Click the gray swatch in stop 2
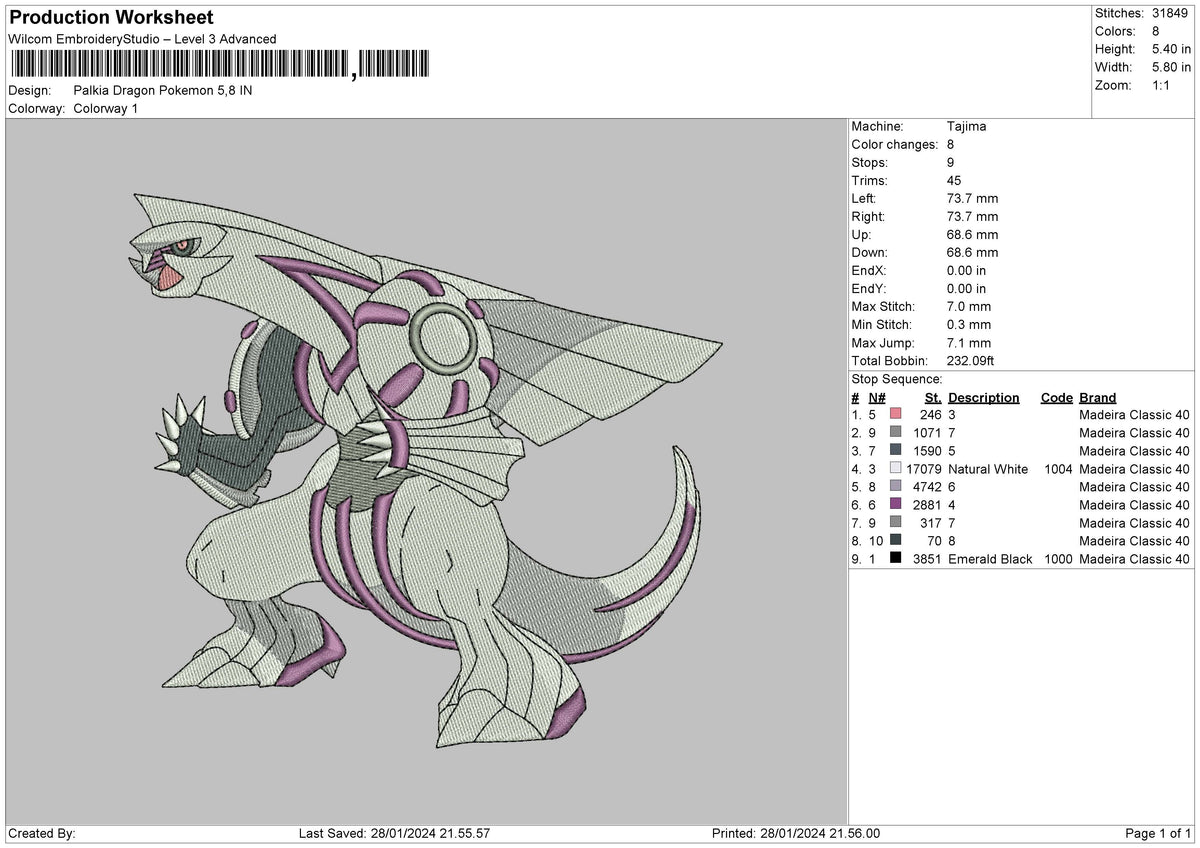Viewport: 1200px width, 848px height. click(x=896, y=433)
